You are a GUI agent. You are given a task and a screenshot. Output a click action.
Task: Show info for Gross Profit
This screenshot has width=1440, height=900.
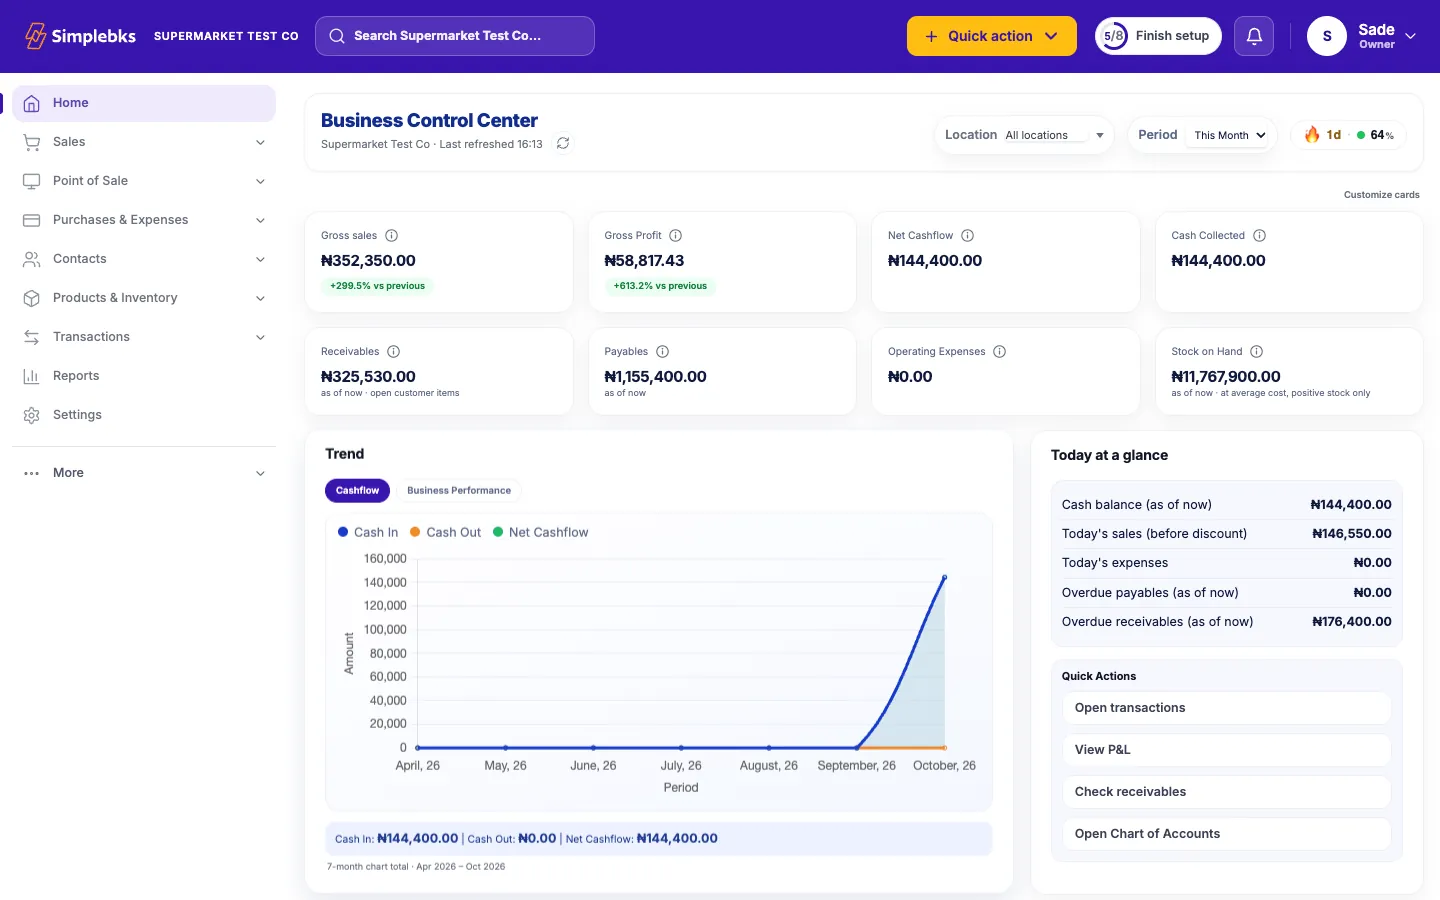click(x=676, y=236)
